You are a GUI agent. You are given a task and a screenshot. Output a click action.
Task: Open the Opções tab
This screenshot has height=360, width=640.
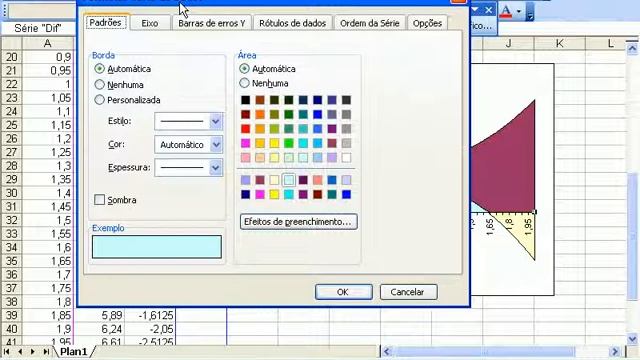[x=427, y=23]
